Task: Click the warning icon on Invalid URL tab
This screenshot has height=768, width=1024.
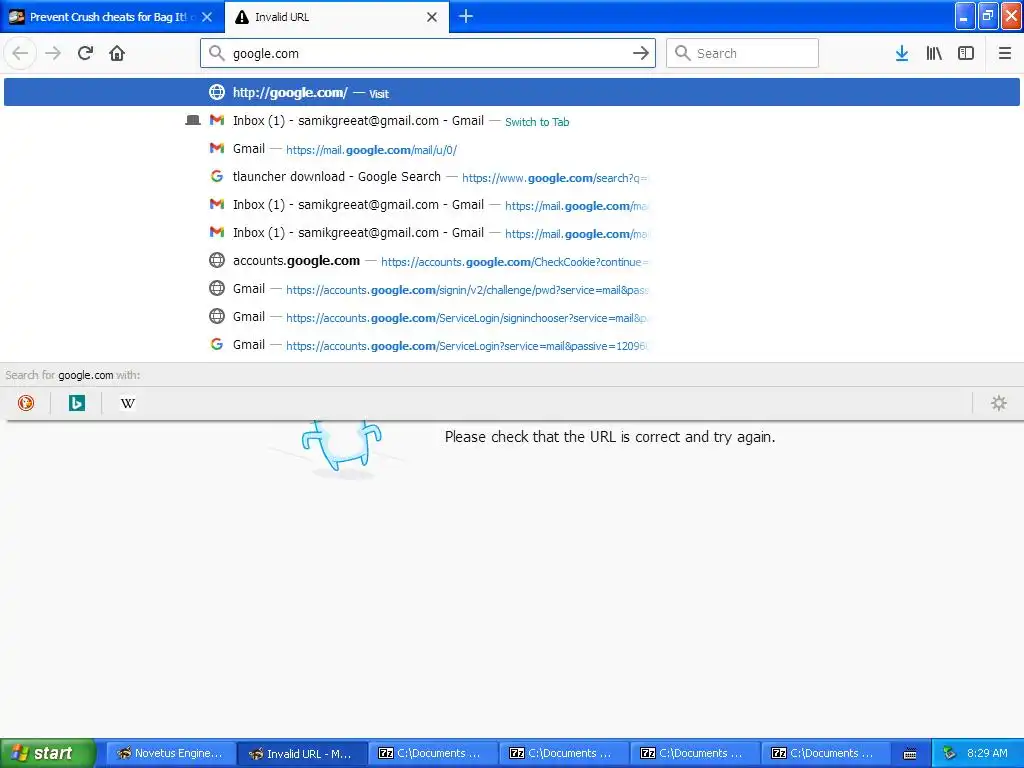Action: coord(242,17)
